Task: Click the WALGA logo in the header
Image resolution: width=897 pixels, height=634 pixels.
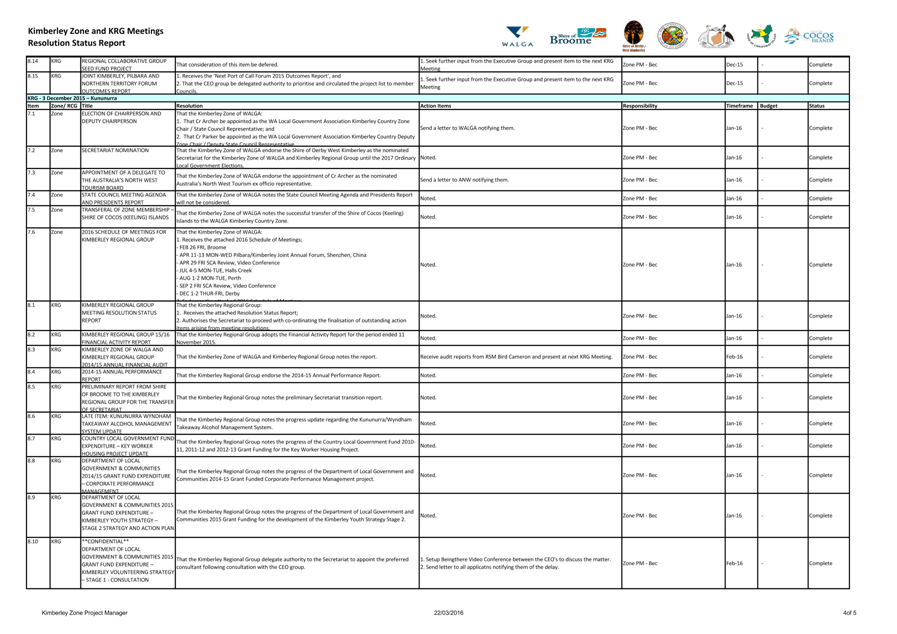Action: tap(517, 36)
